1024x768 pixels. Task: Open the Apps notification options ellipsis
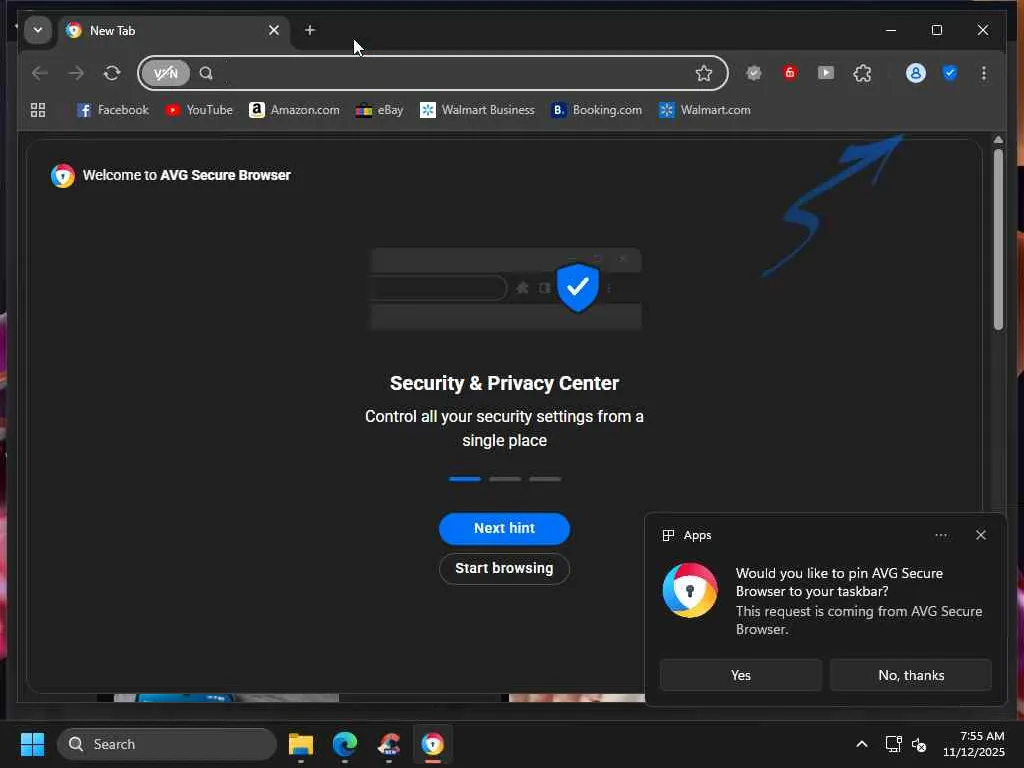tap(941, 535)
